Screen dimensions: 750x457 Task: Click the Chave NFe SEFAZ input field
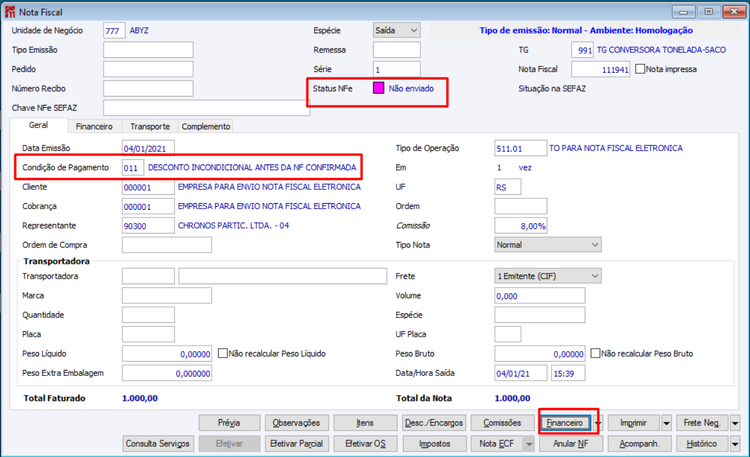pos(207,108)
